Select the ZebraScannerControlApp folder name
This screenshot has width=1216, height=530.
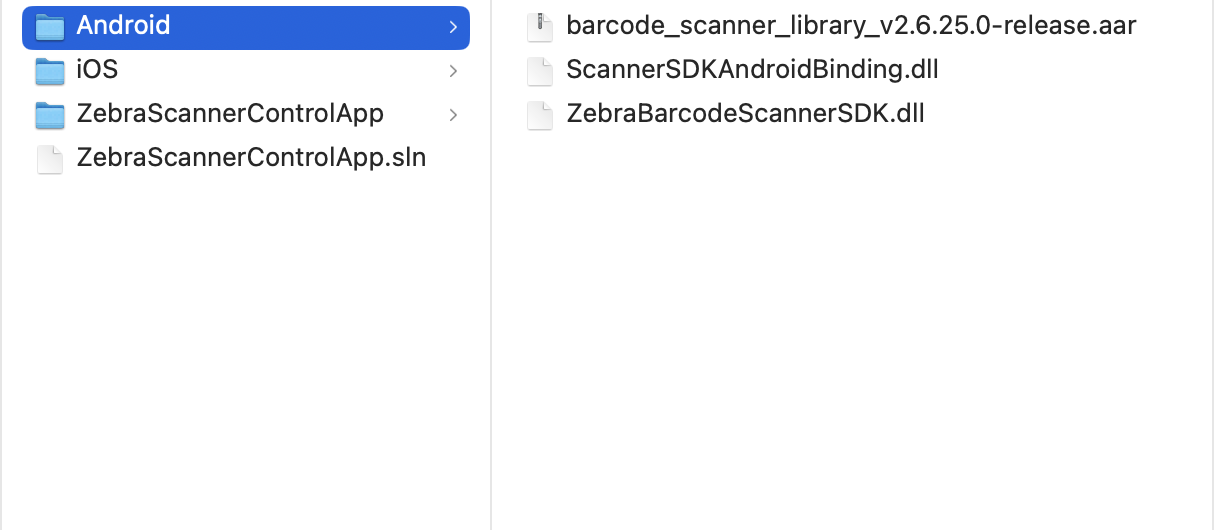point(230,114)
